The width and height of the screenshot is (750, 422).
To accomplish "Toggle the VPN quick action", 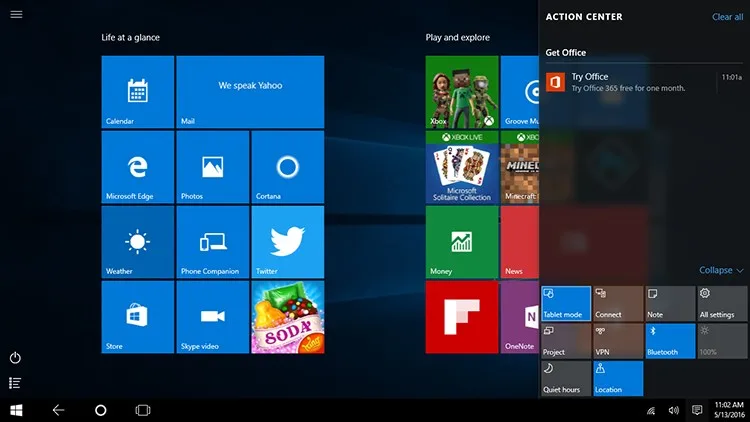I will (x=618, y=341).
